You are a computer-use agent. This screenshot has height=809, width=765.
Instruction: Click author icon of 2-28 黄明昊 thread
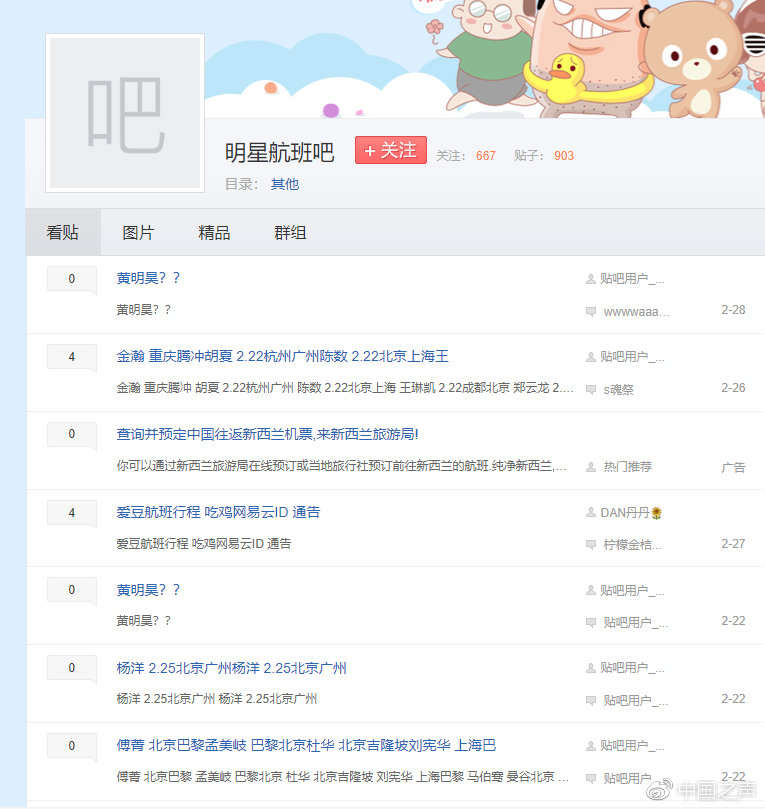[x=591, y=279]
